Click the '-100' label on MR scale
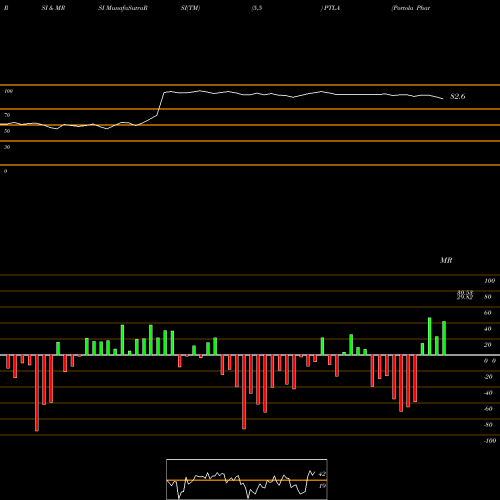The width and height of the screenshot is (500, 500). point(490,441)
